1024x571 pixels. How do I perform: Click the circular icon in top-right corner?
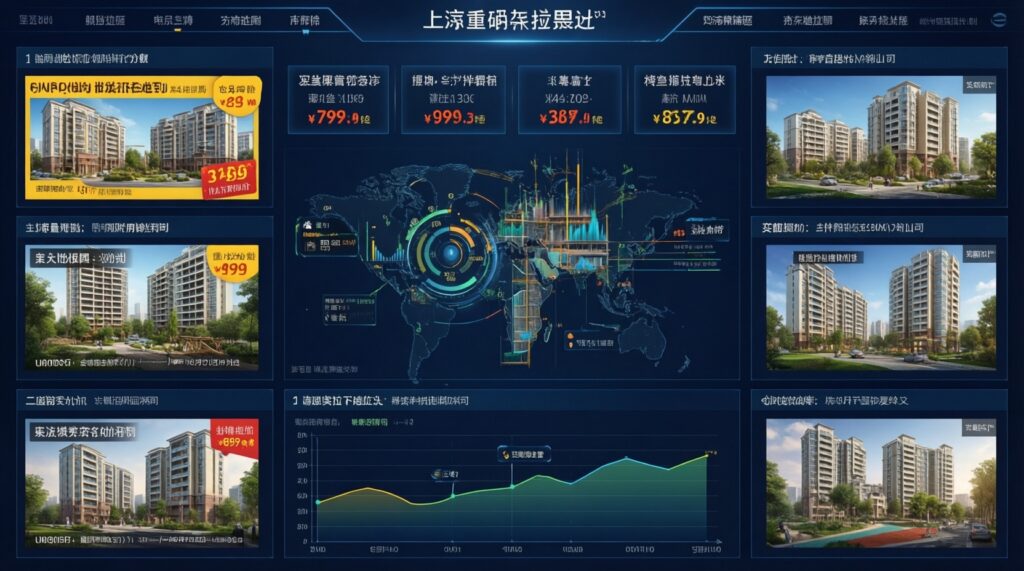click(x=998, y=19)
